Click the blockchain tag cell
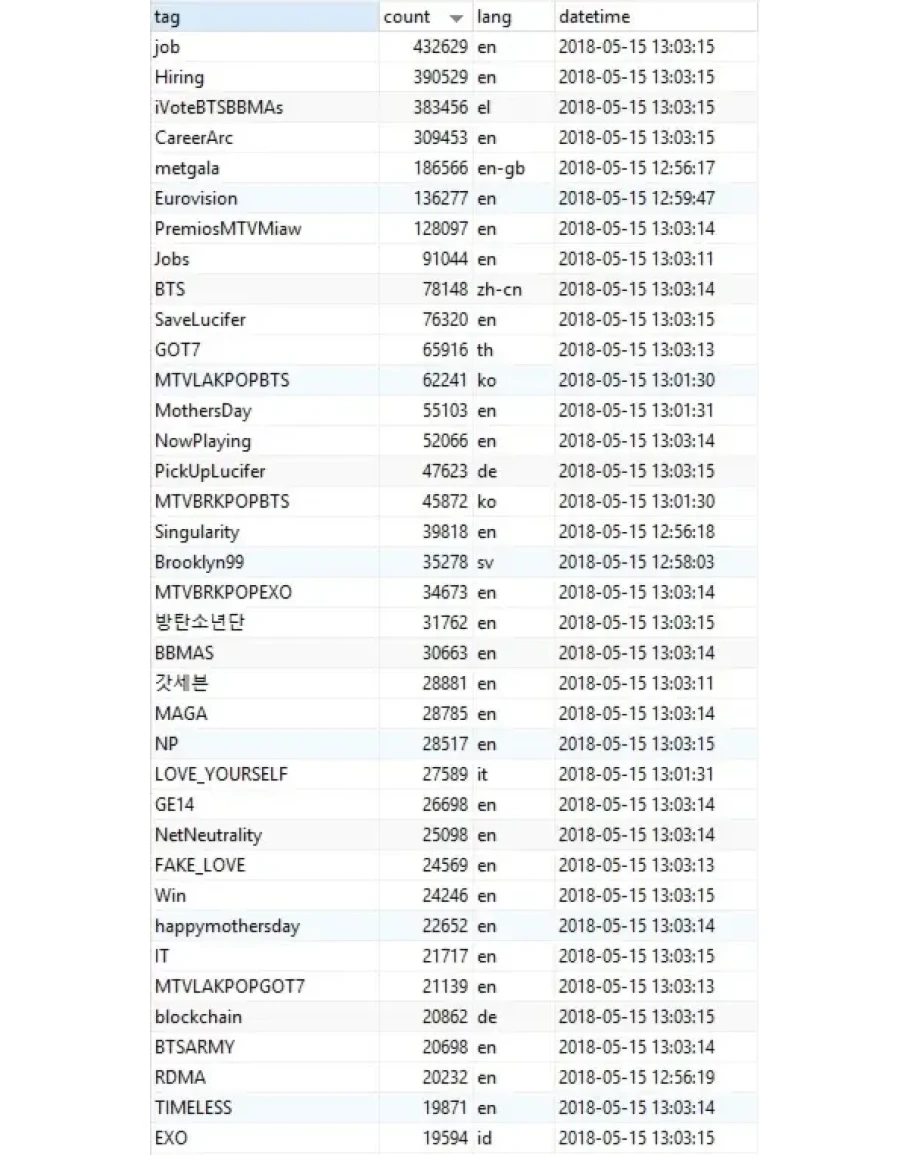Screen dimensions: 910x1155 click(x=198, y=1017)
